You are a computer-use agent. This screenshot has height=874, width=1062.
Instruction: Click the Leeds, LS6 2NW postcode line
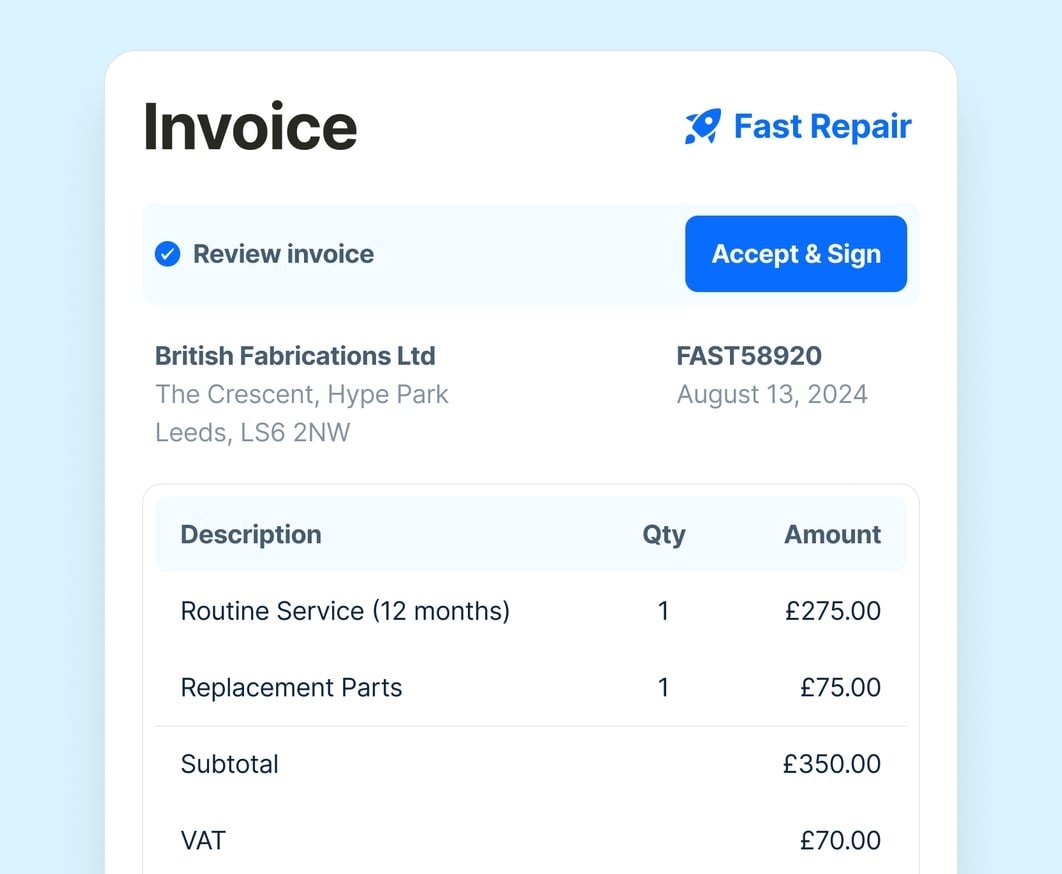pos(253,433)
